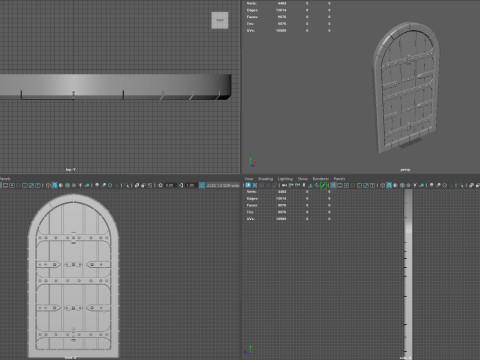This screenshot has width=480, height=360.
Task: Open Renderer menu in side panel
Action: [x=321, y=179]
